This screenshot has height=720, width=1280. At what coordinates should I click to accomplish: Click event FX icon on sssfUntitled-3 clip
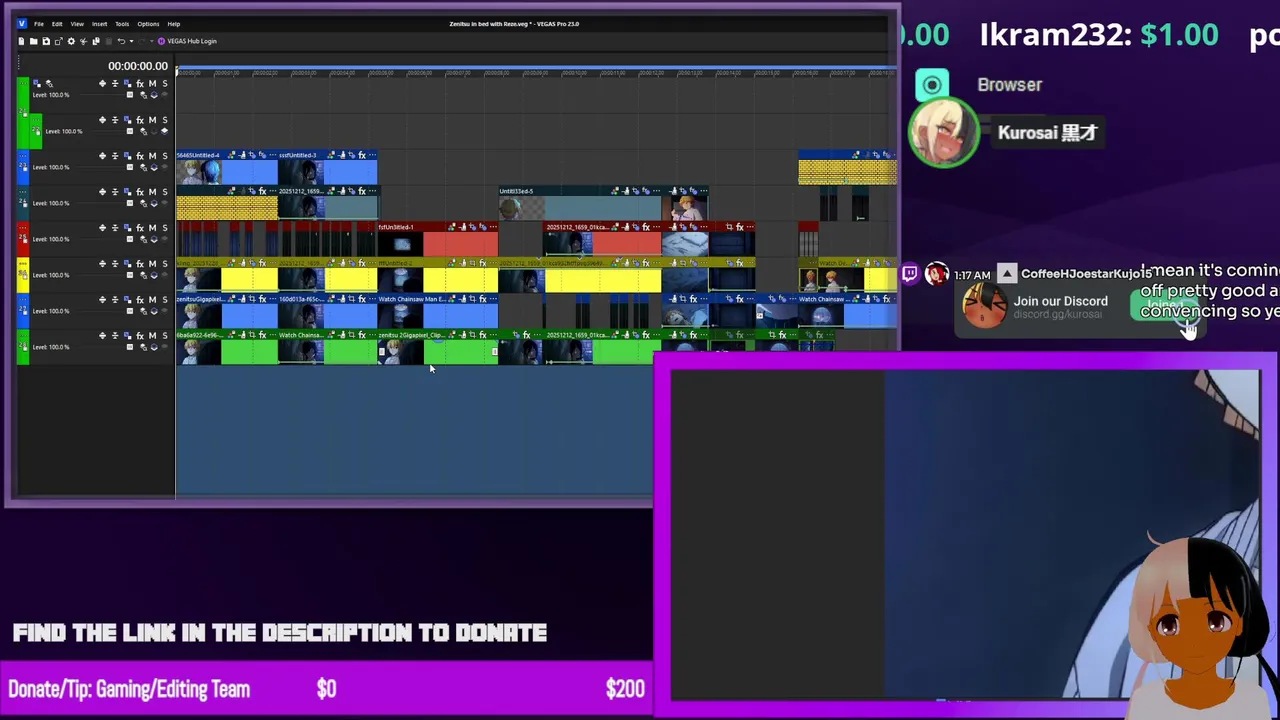[362, 155]
